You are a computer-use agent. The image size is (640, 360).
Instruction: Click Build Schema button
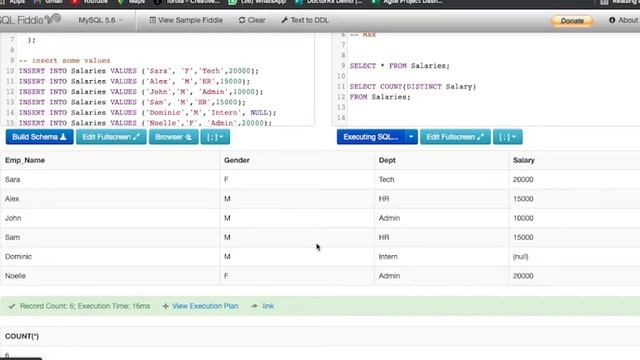[40, 137]
